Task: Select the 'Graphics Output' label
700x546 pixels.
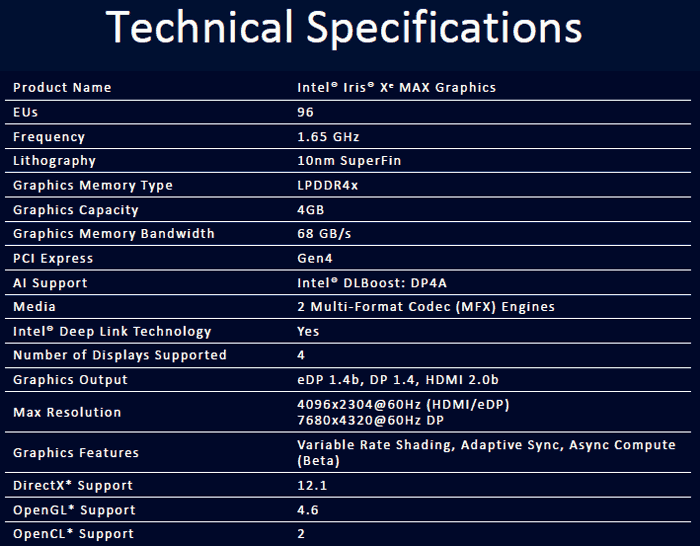Action: (x=71, y=380)
